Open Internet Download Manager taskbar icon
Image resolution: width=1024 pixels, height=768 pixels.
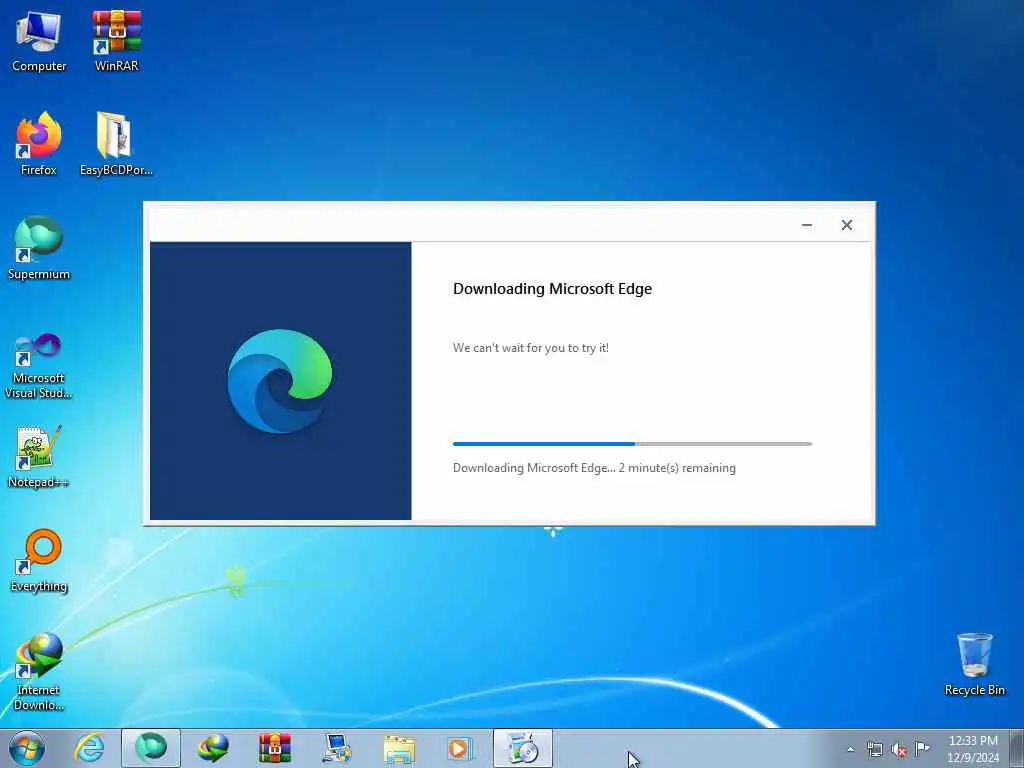pyautogui.click(x=213, y=748)
